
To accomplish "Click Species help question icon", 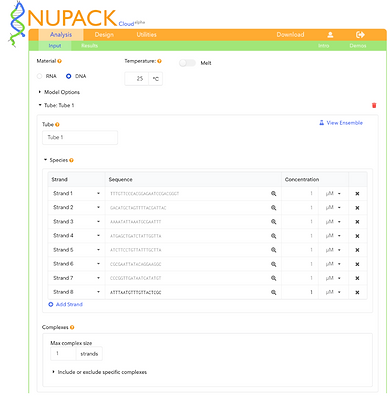I will tap(71, 160).
